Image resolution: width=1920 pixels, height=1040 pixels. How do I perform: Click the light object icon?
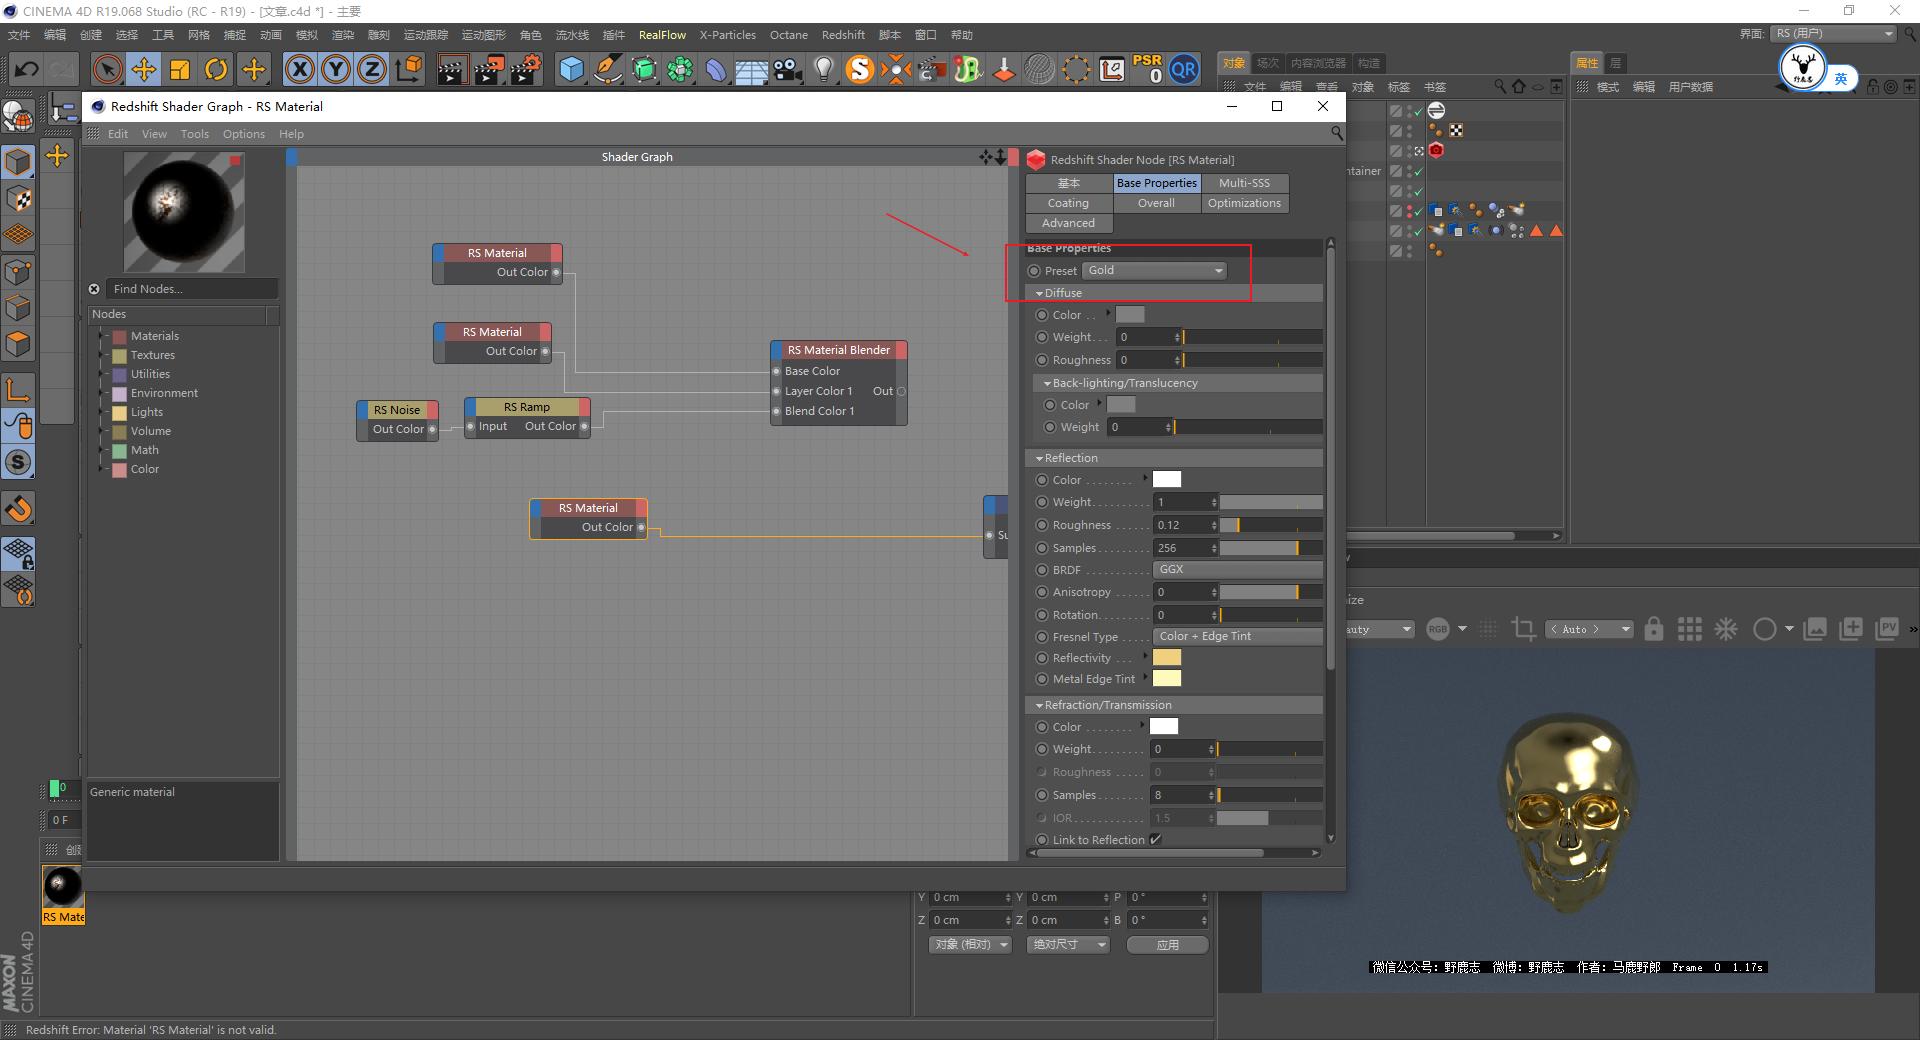(822, 69)
